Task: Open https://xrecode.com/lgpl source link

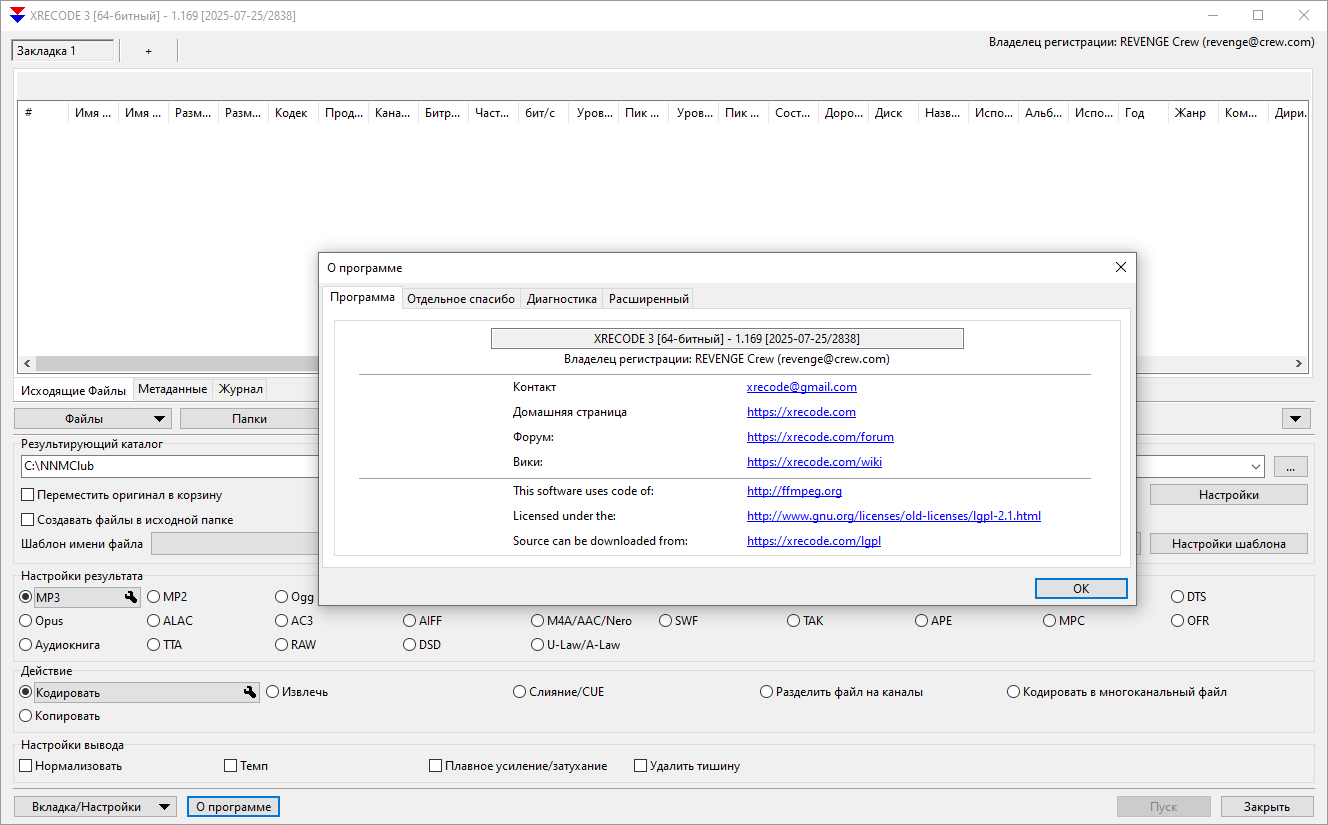Action: (814, 541)
